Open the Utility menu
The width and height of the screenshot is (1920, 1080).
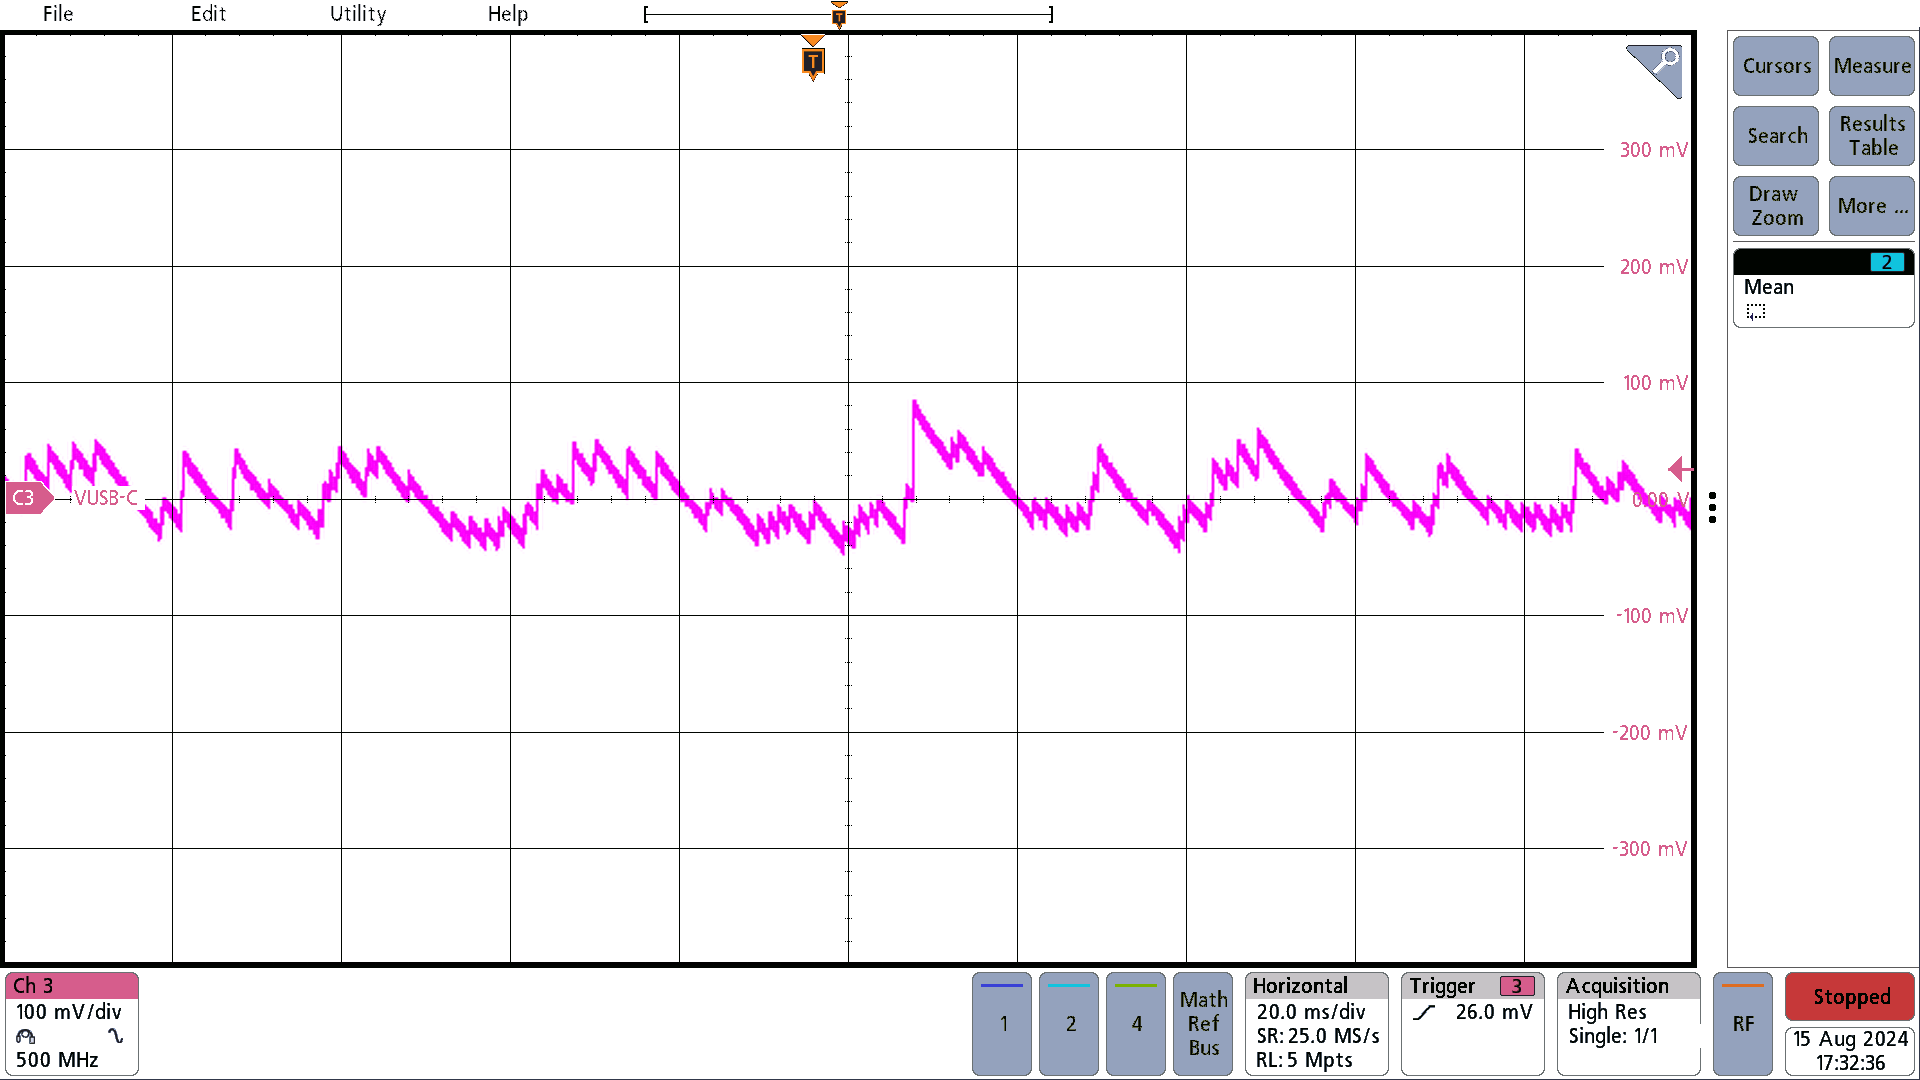(x=358, y=14)
